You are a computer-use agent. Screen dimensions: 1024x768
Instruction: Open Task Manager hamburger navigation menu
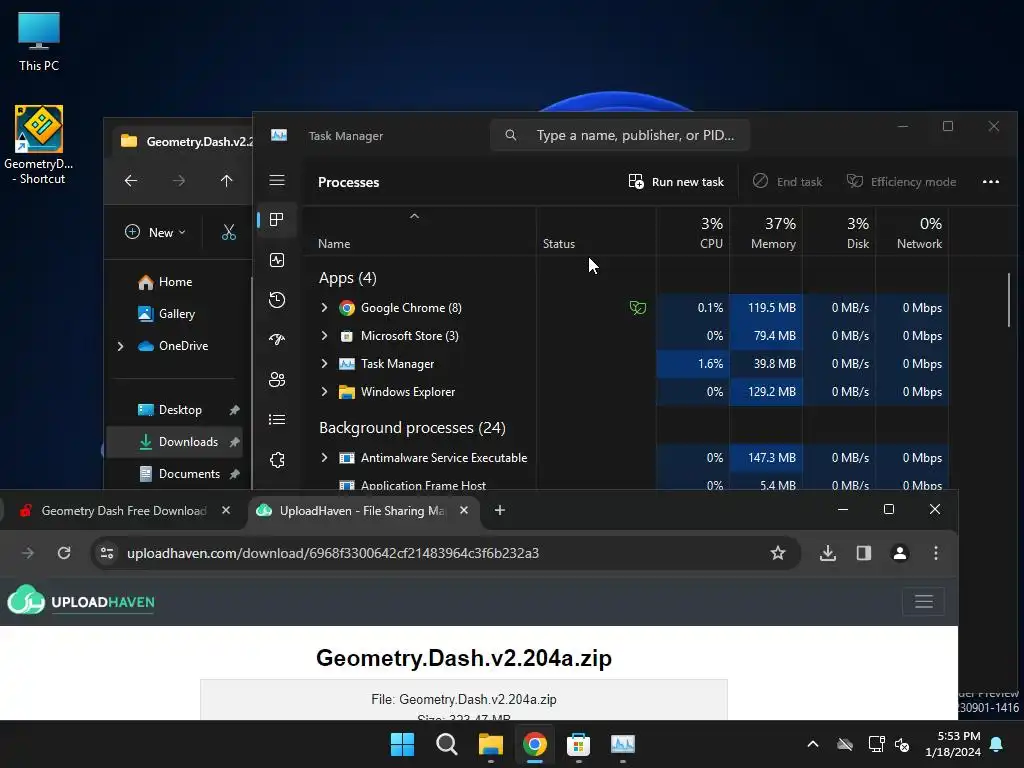click(277, 180)
